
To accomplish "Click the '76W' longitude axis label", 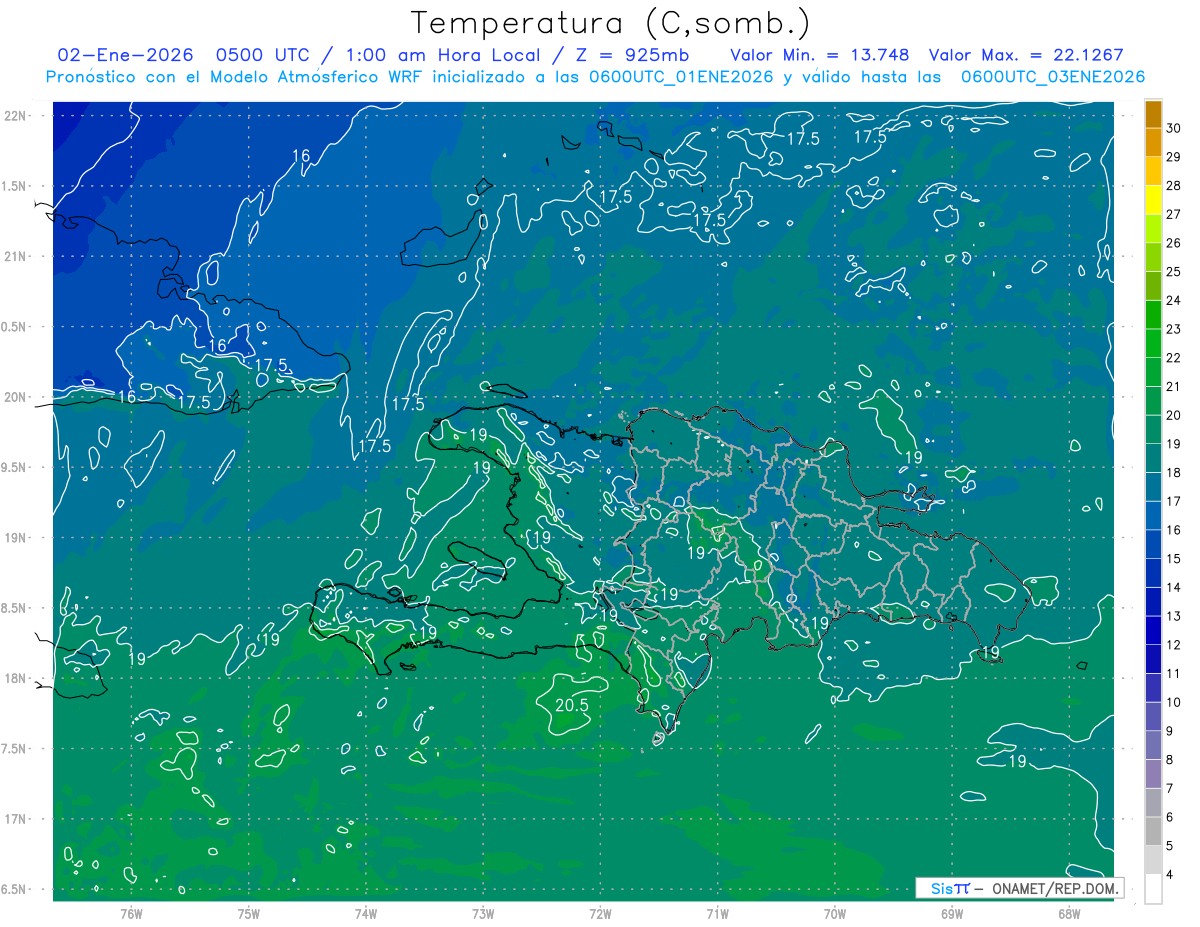I will coord(131,913).
